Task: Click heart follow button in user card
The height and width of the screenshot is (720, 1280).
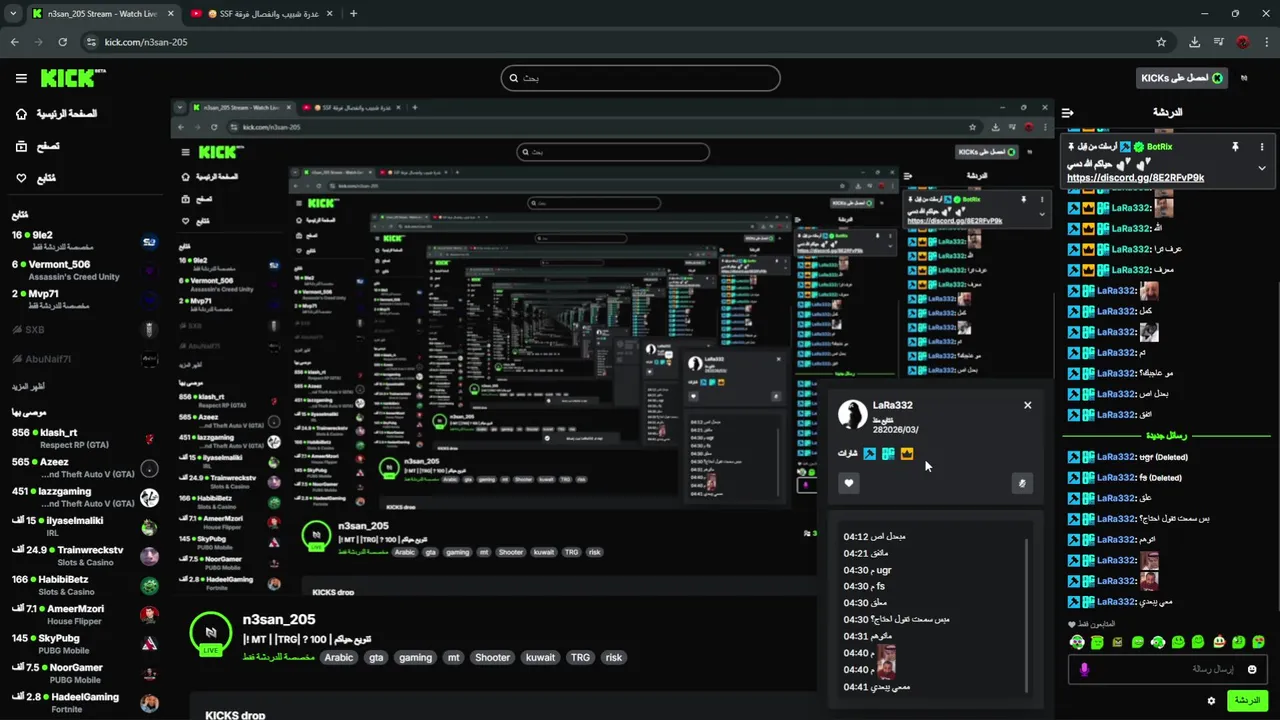Action: pyautogui.click(x=849, y=483)
